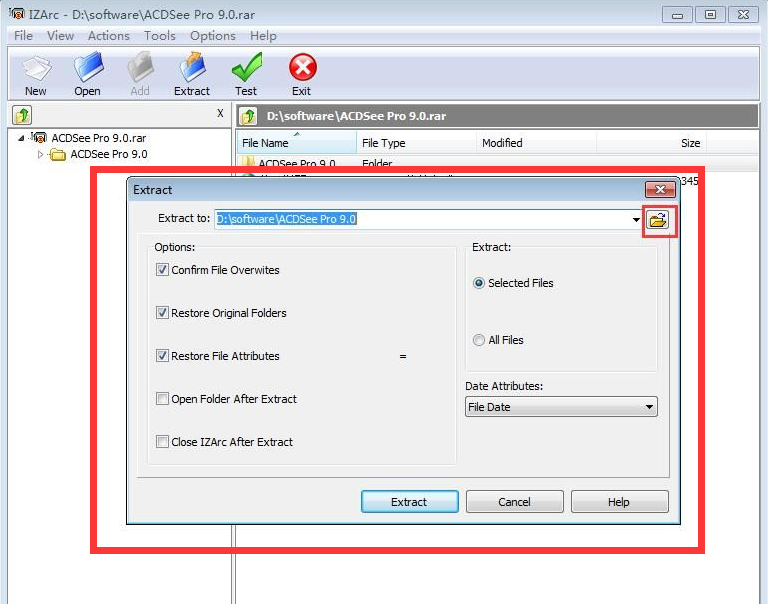Click the Help button in dialog
Viewport: 768px width, 604px height.
(x=619, y=502)
